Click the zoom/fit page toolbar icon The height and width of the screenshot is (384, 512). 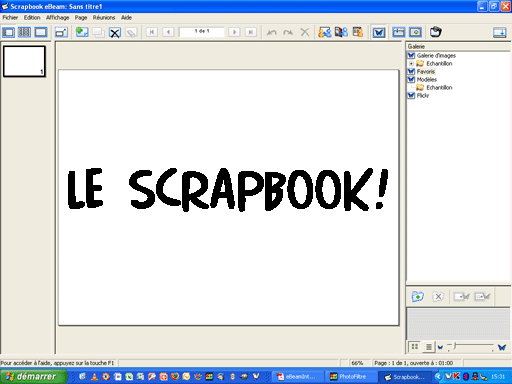click(61, 32)
